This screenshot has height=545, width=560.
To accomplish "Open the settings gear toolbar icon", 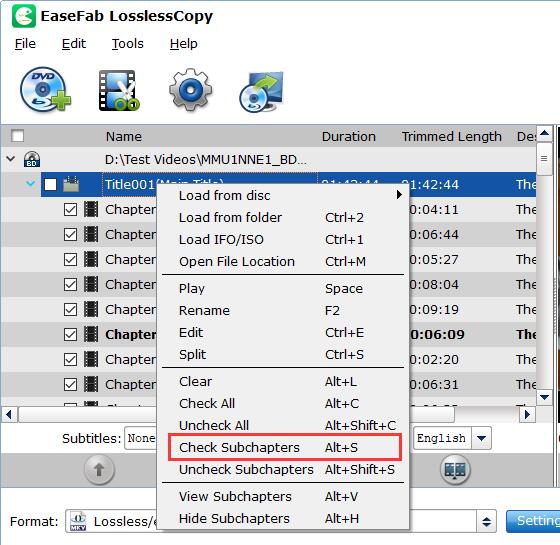I will (190, 90).
